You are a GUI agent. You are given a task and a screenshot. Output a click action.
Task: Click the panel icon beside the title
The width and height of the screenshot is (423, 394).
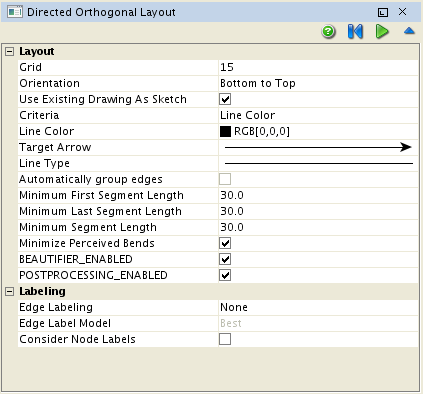pos(15,12)
